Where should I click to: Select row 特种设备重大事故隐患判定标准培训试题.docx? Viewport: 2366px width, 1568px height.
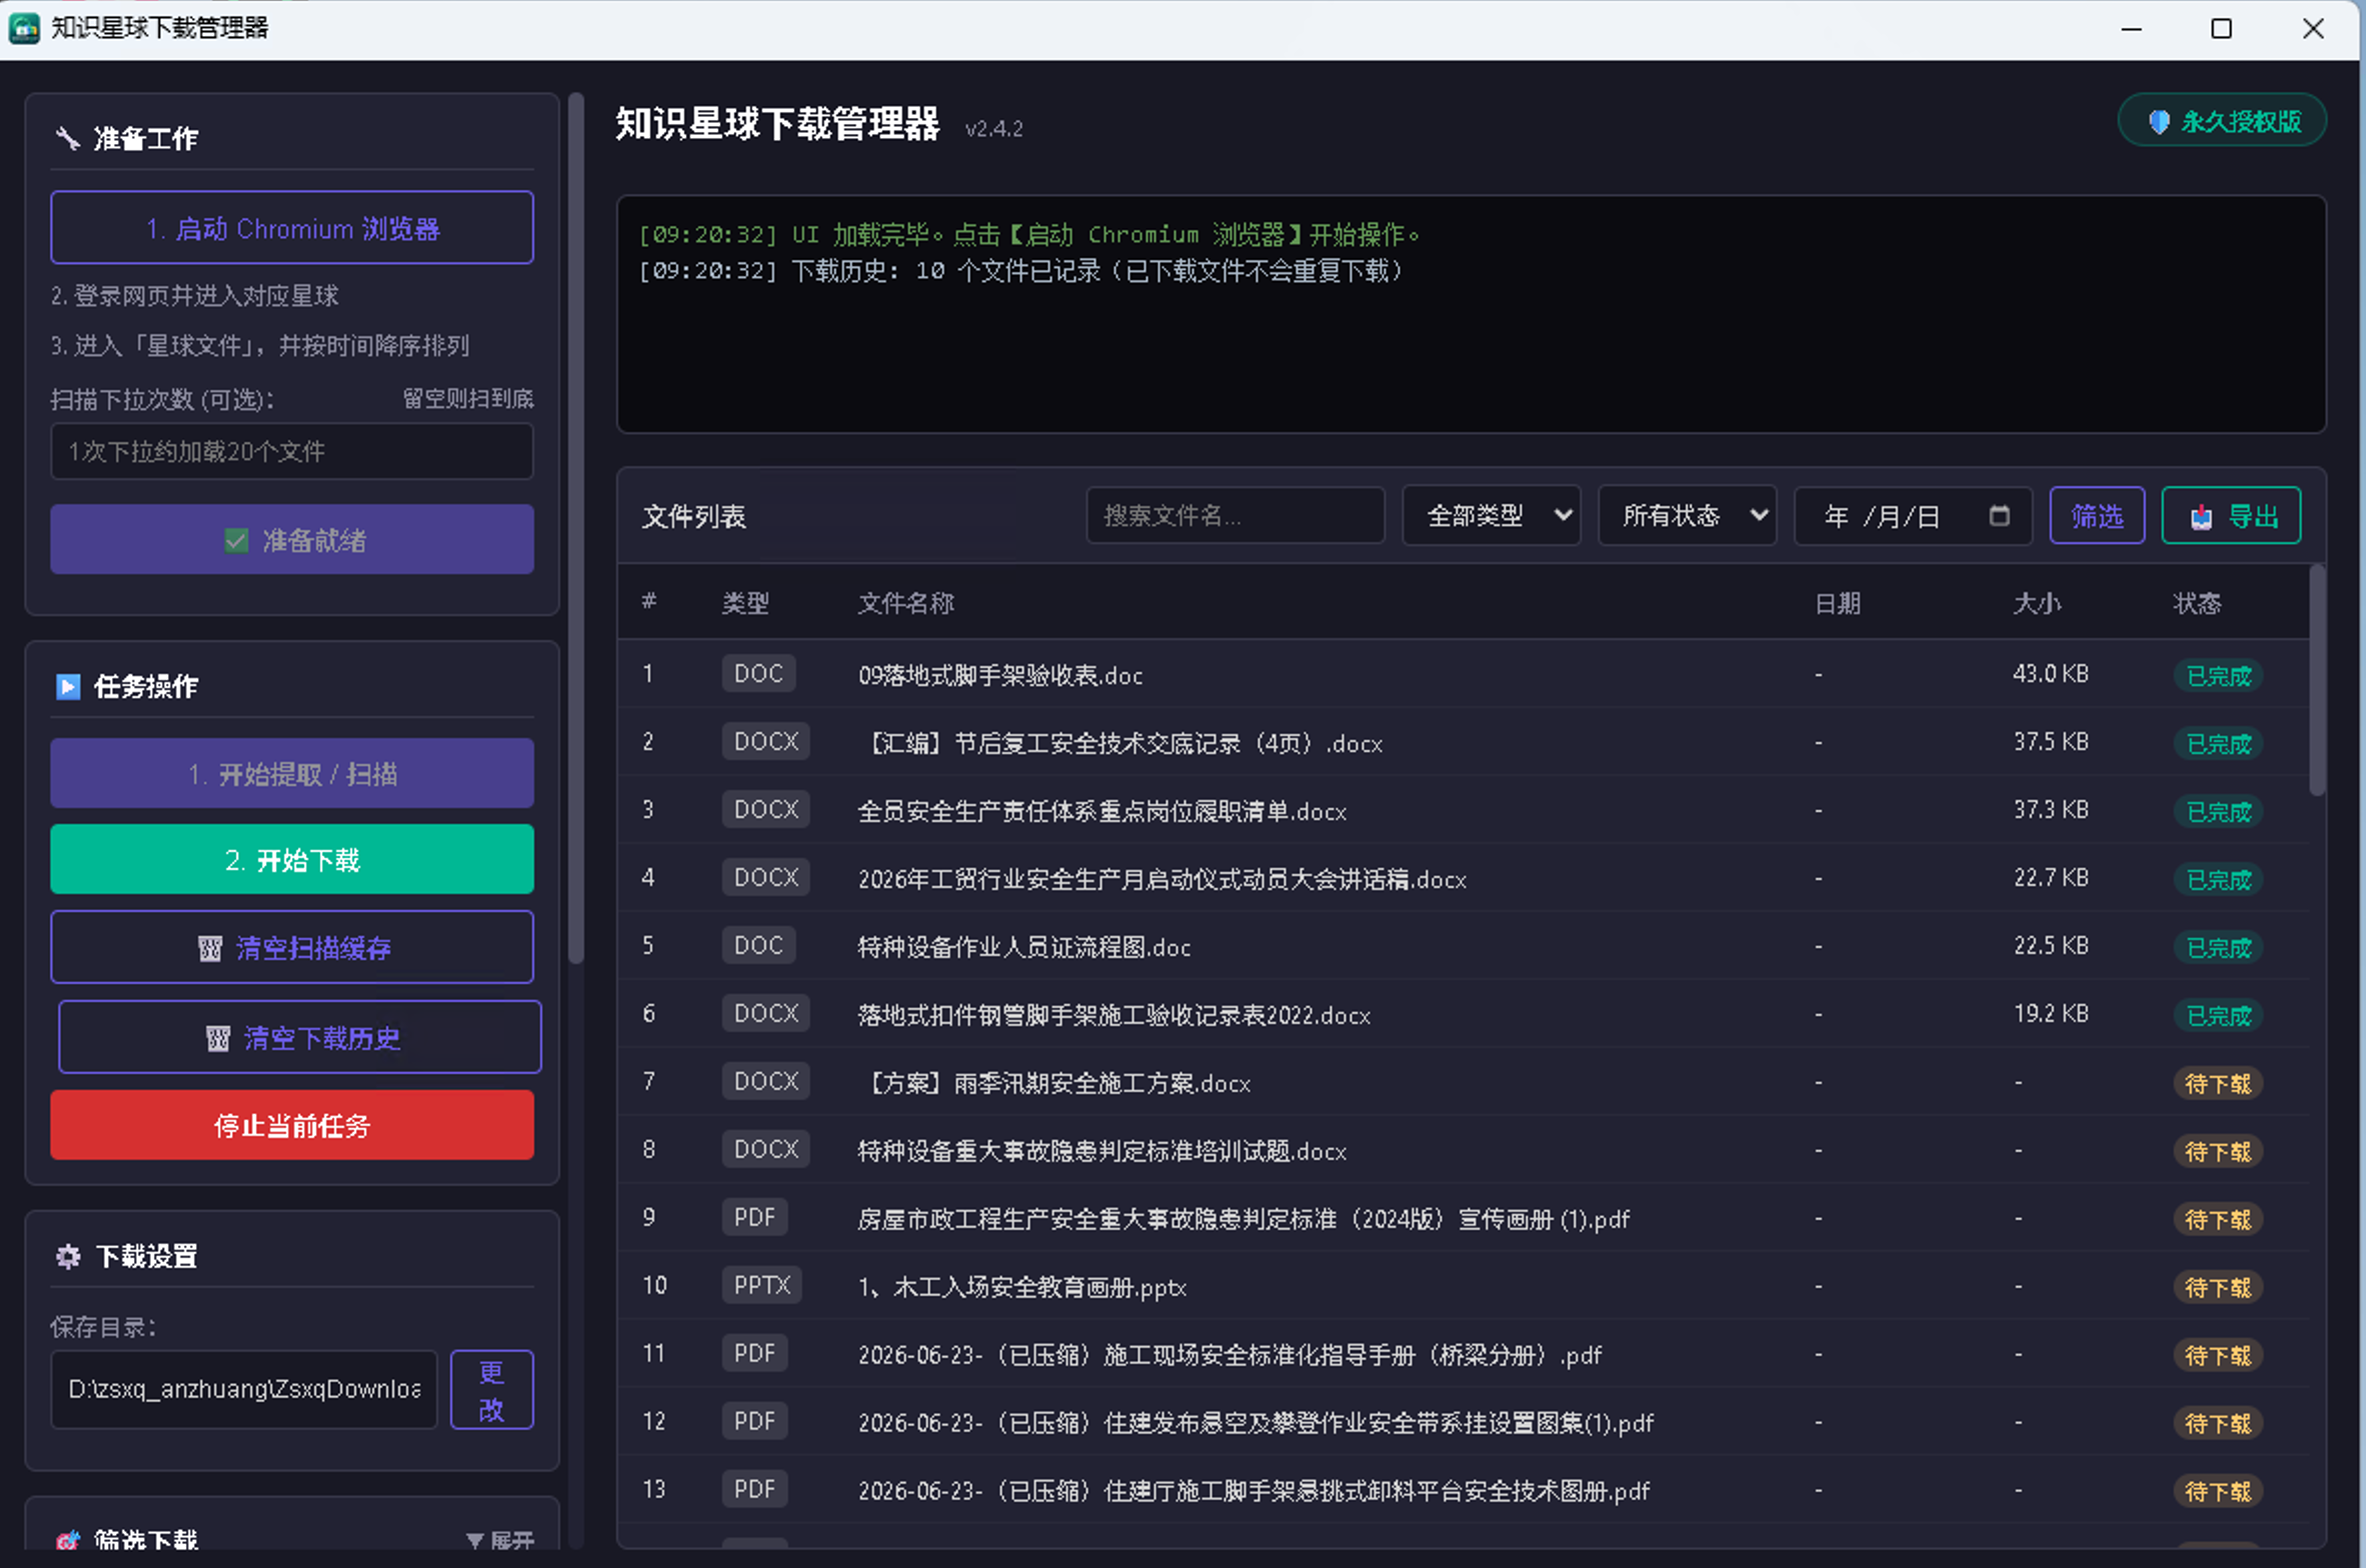[x=1463, y=1150]
